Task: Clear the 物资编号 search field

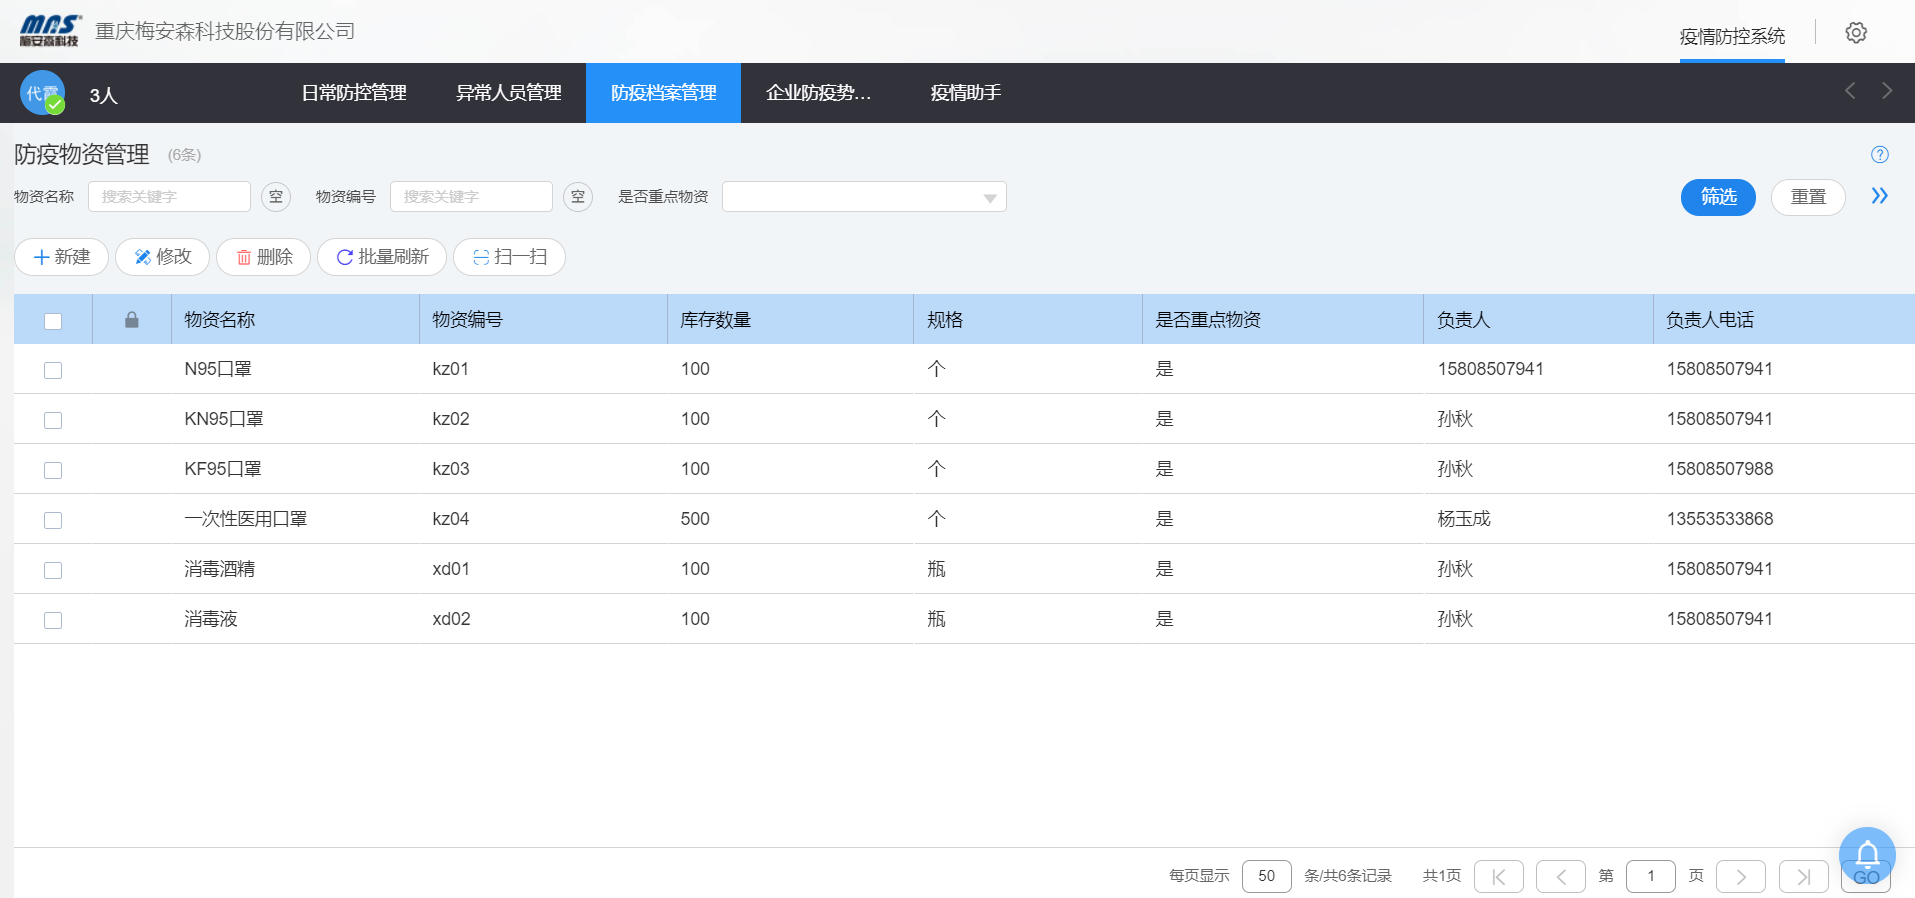Action: point(578,197)
